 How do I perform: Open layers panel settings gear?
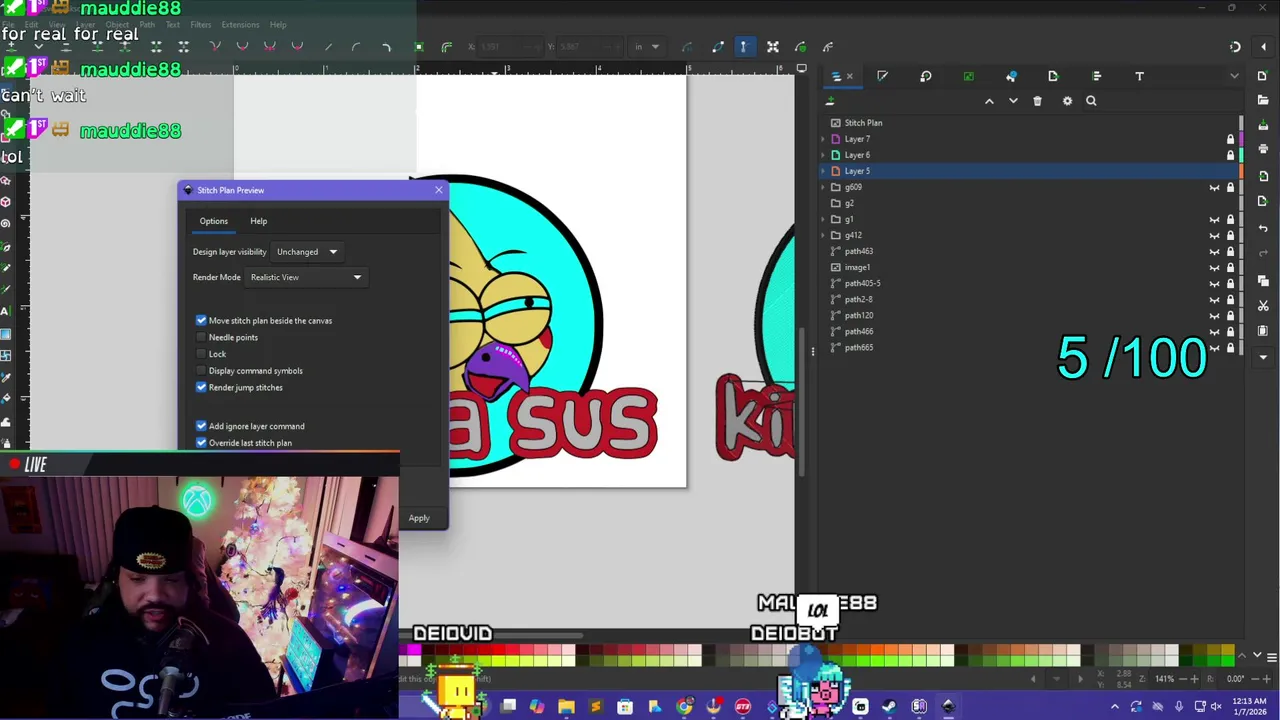pos(1067,101)
